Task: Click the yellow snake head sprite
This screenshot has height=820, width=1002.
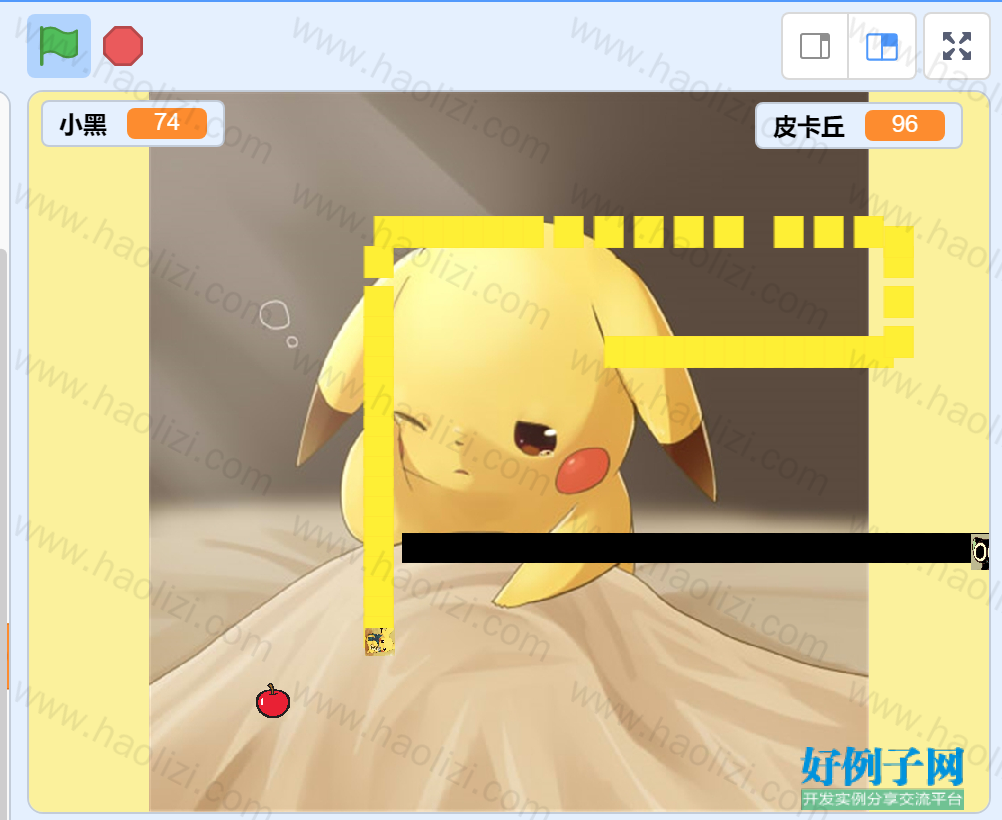Action: pos(379,641)
